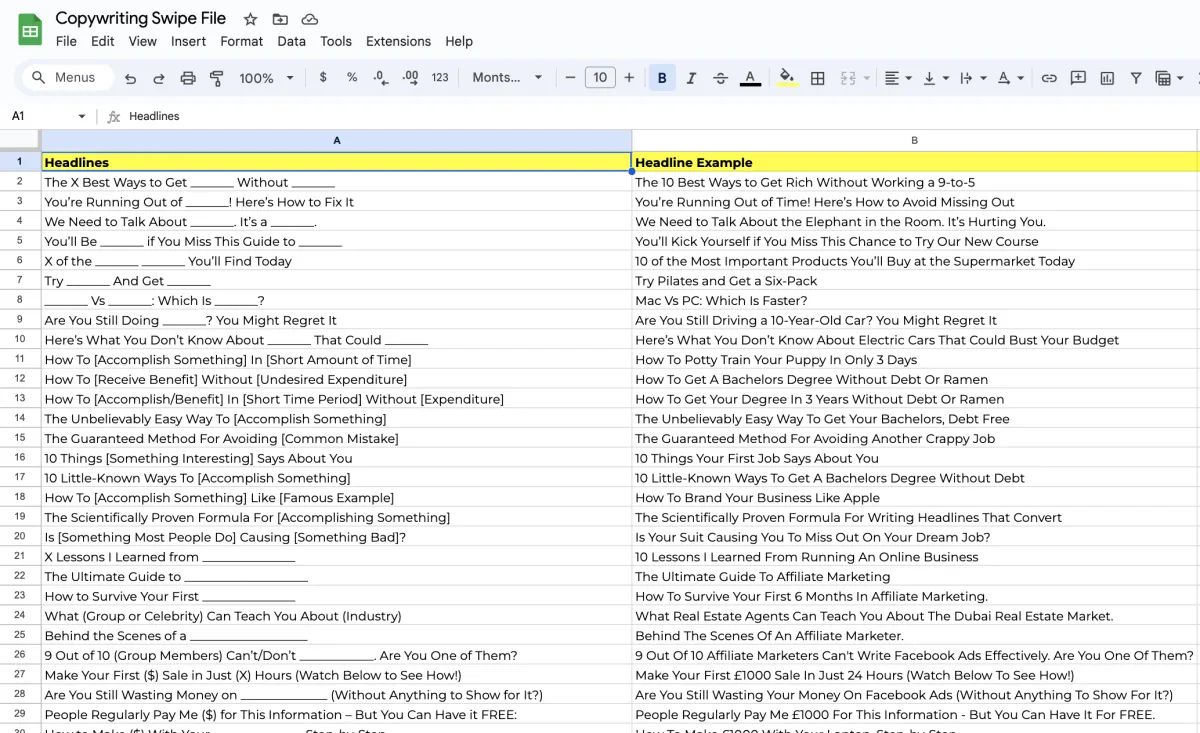The height and width of the screenshot is (733, 1200).
Task: Select row 20 header
Action: click(20, 537)
